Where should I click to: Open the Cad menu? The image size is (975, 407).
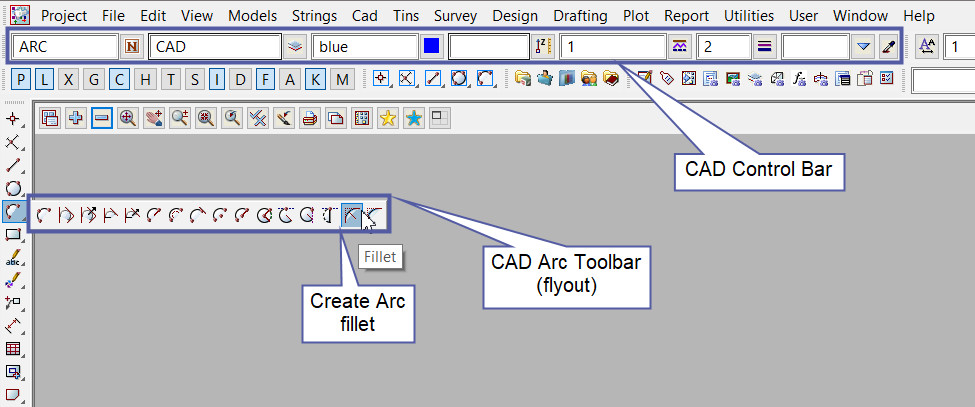365,16
